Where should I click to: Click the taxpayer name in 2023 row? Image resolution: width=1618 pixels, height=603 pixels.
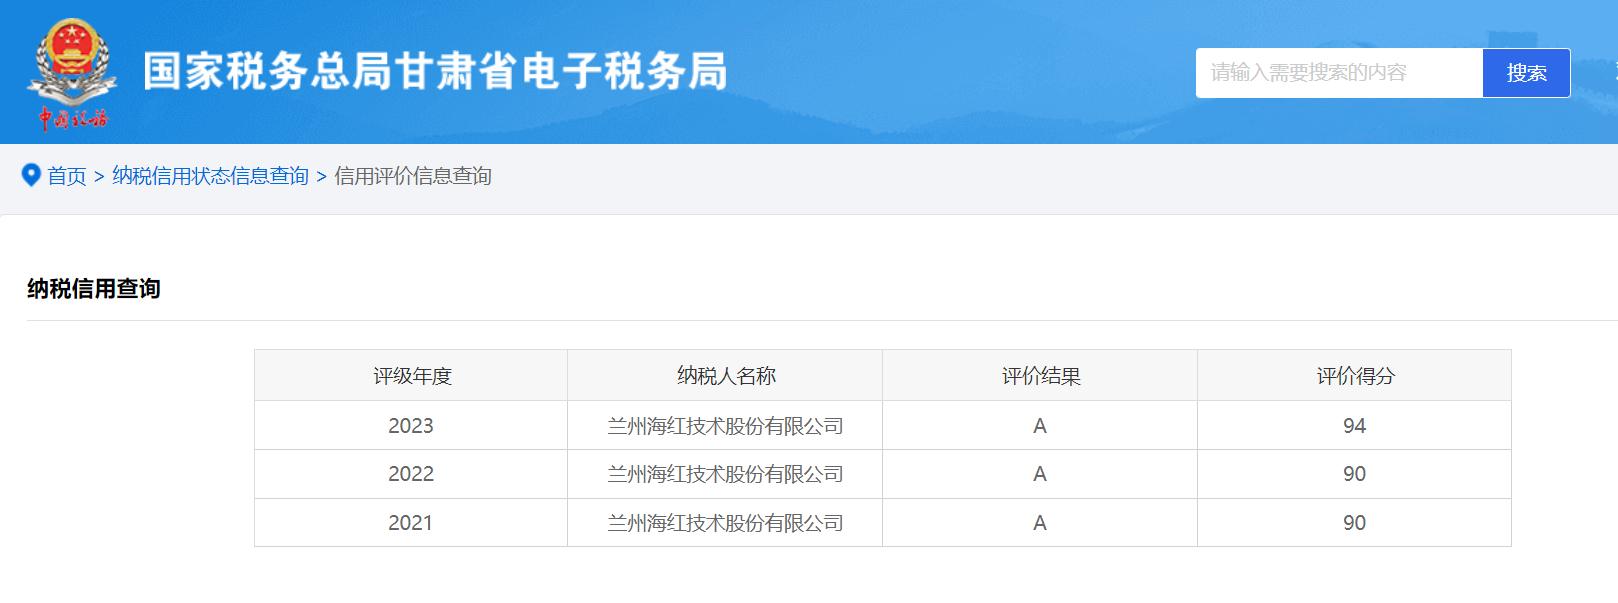pos(725,426)
